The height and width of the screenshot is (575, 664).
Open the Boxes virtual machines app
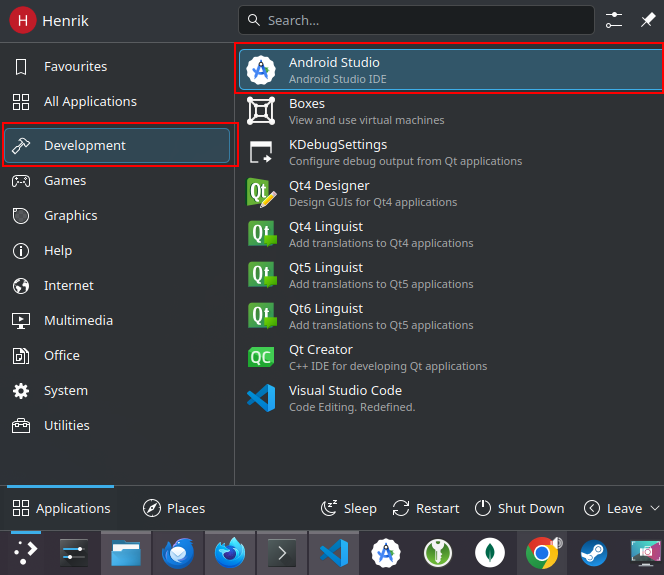pyautogui.click(x=451, y=111)
